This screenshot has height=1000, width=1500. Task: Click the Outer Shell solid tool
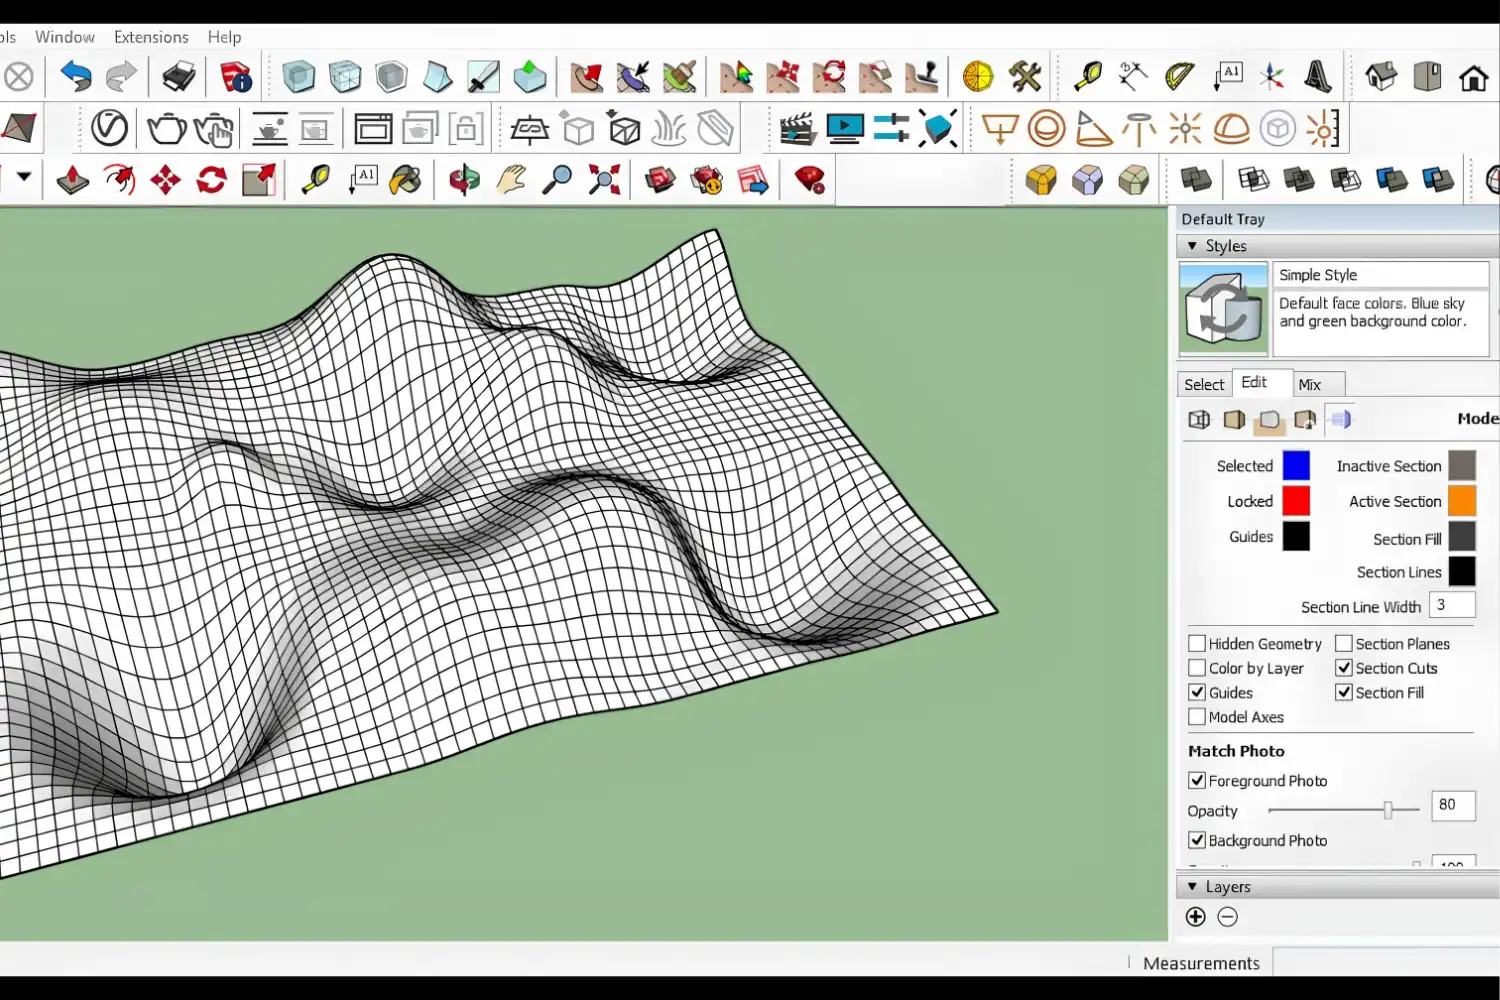pos(1196,180)
